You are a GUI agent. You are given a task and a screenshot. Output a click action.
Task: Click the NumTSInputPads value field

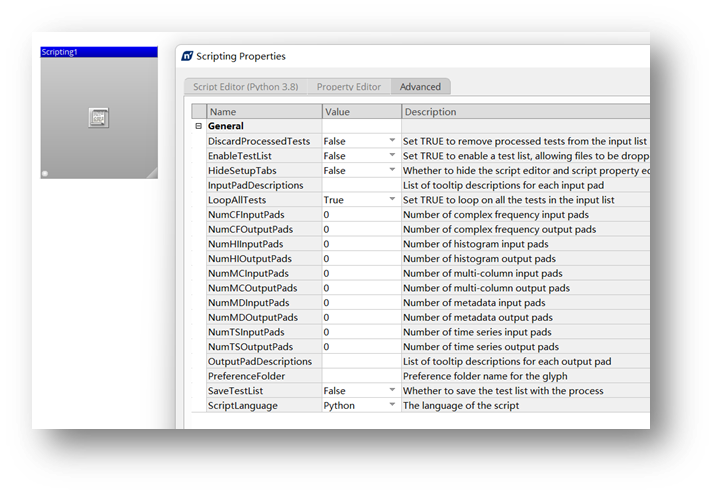click(360, 332)
